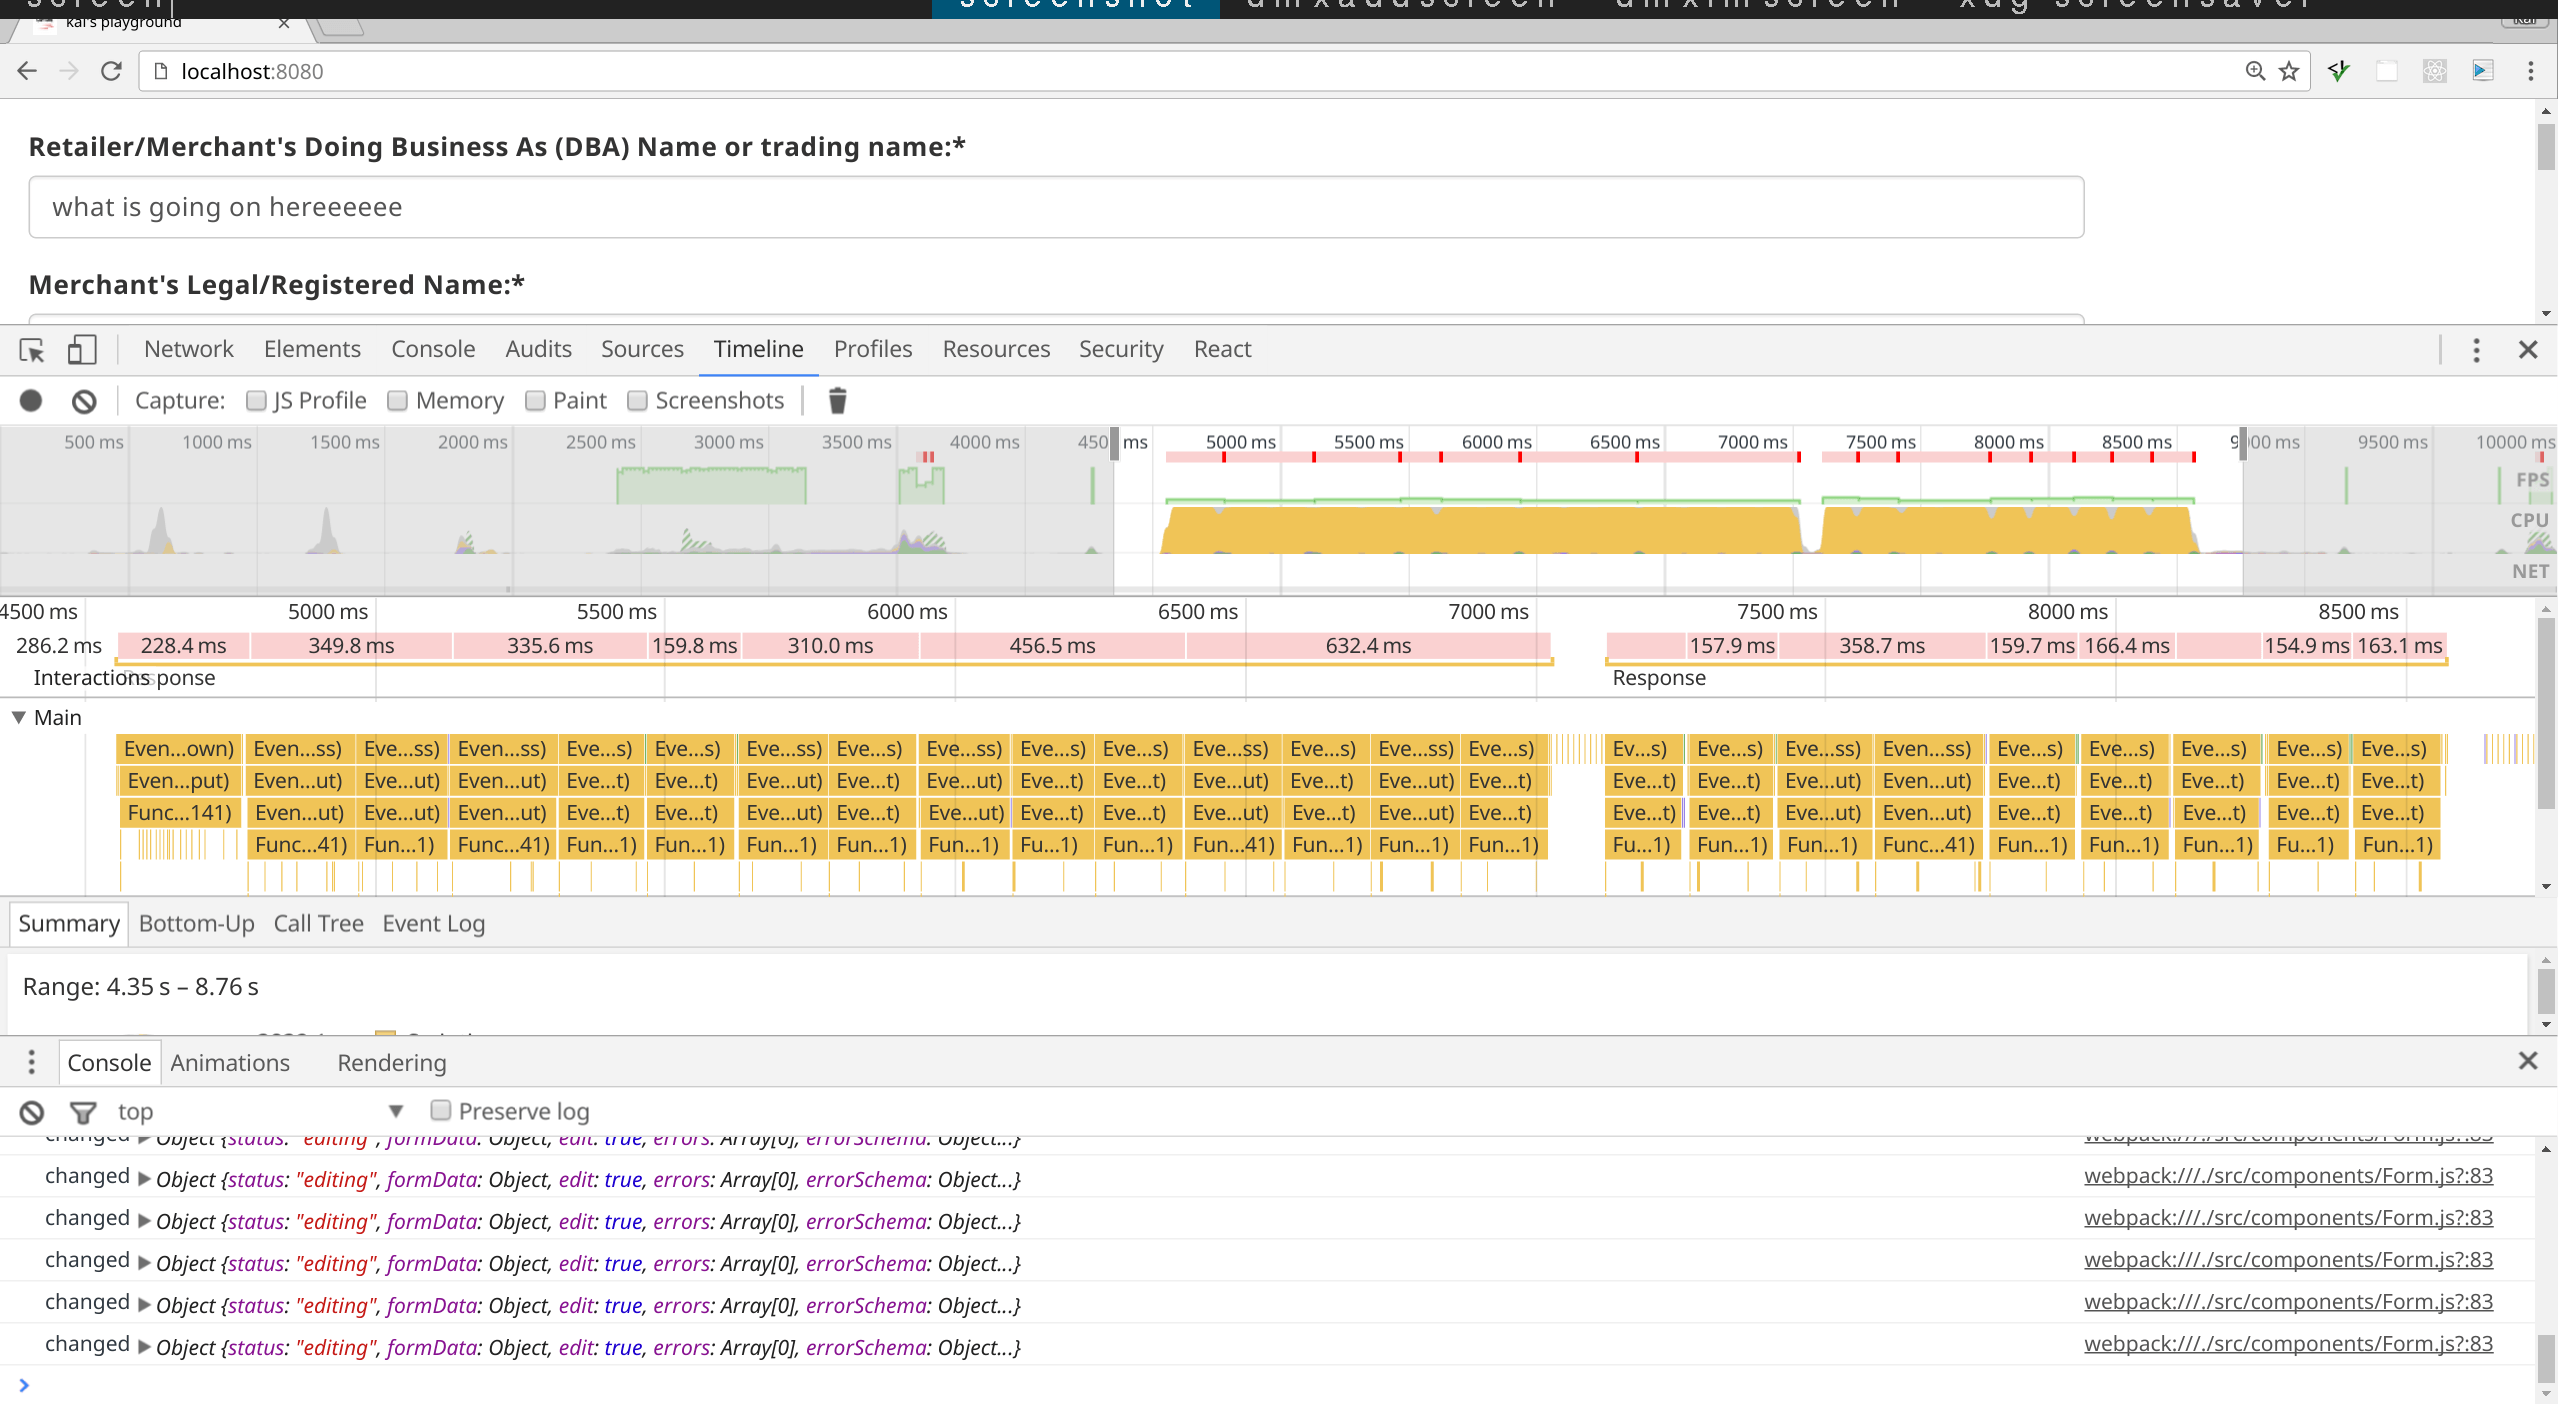Collapse the Main thread track

[x=17, y=717]
